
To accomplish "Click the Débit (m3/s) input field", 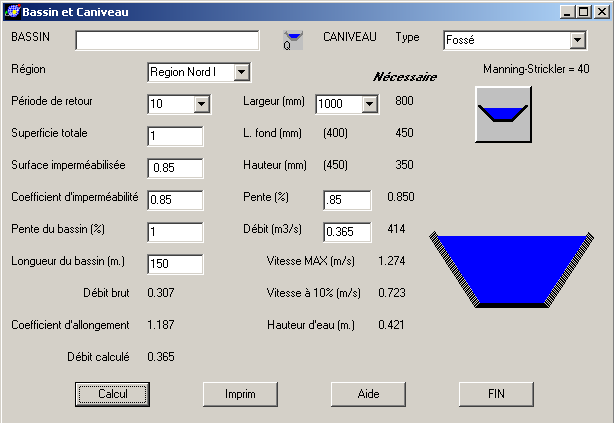I will tap(347, 232).
